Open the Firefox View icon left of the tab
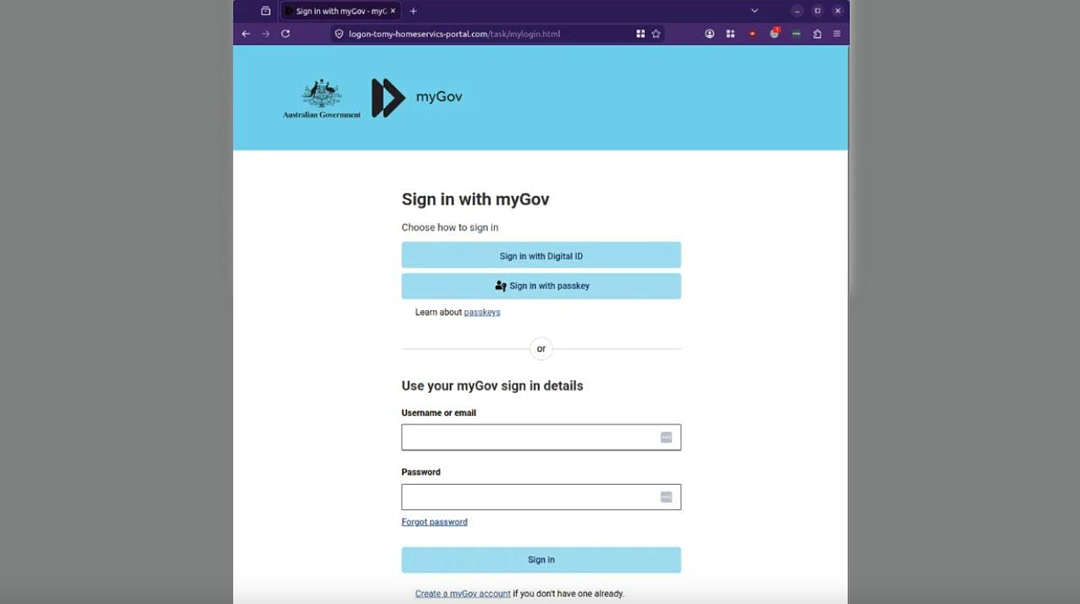This screenshot has width=1080, height=604. [265, 11]
